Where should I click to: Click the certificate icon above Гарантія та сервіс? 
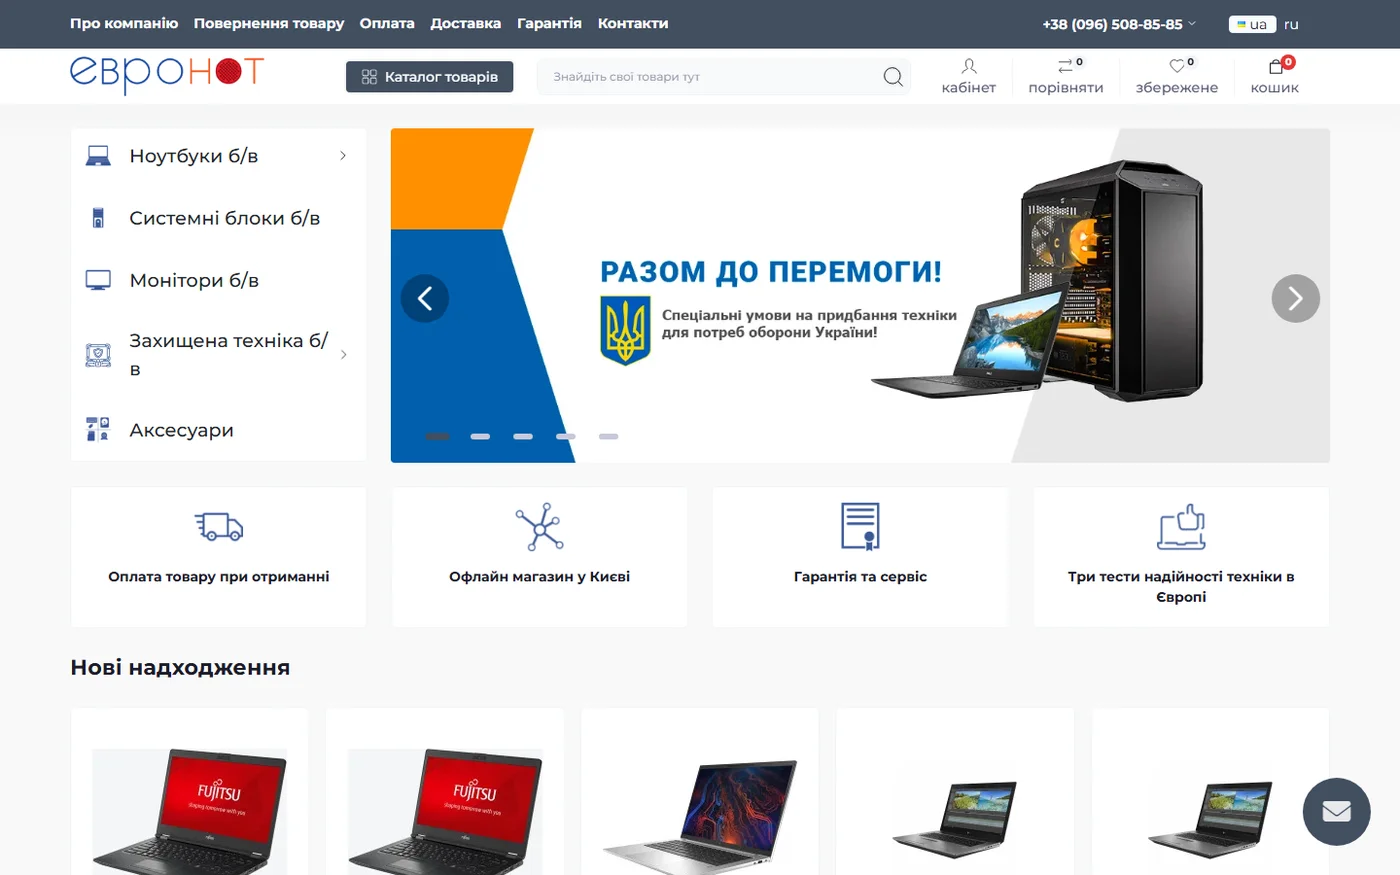[x=860, y=526]
